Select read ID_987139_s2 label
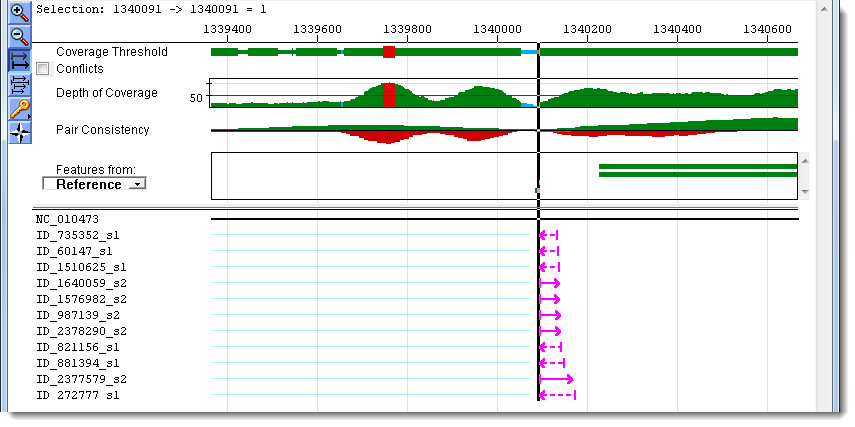 click(x=78, y=315)
